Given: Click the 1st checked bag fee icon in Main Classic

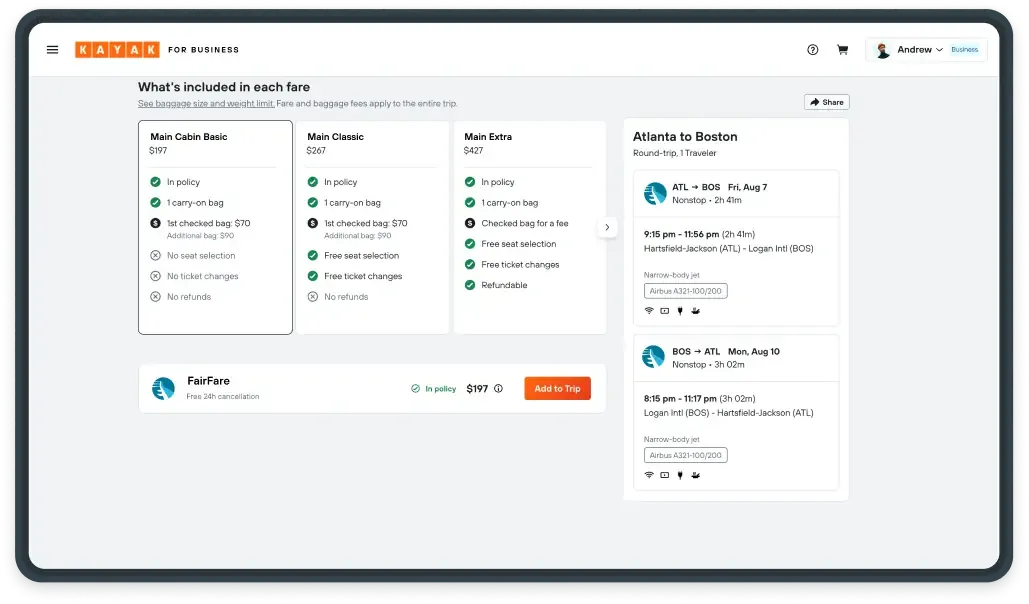Looking at the screenshot, I should pos(312,223).
